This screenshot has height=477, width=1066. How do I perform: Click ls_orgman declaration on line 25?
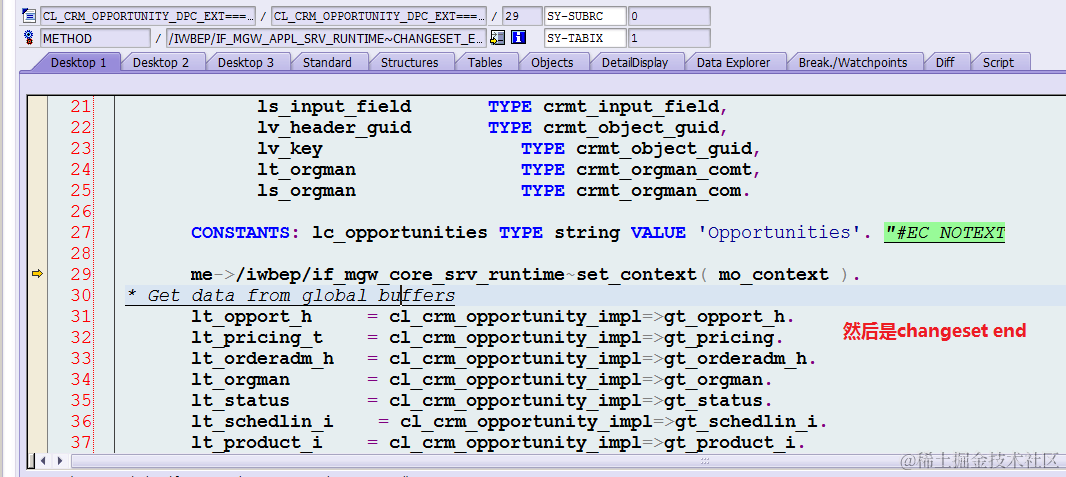[x=306, y=191]
